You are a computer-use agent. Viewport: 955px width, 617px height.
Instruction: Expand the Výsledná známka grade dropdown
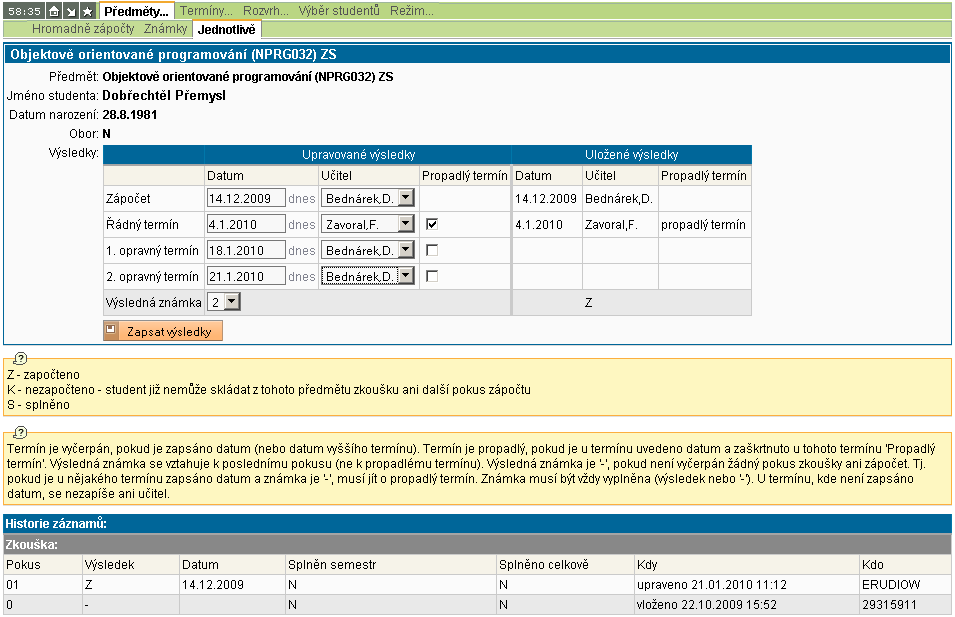click(231, 302)
